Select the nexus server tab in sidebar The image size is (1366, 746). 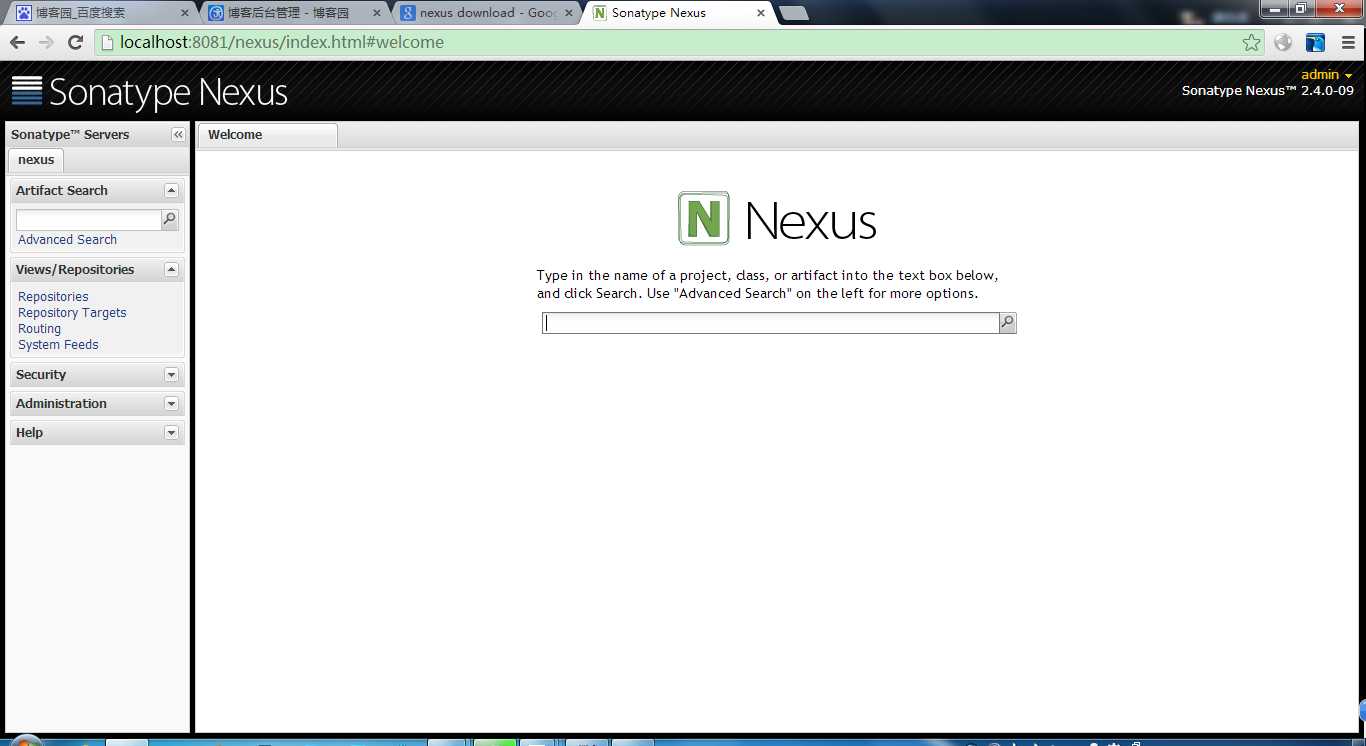coord(36,160)
